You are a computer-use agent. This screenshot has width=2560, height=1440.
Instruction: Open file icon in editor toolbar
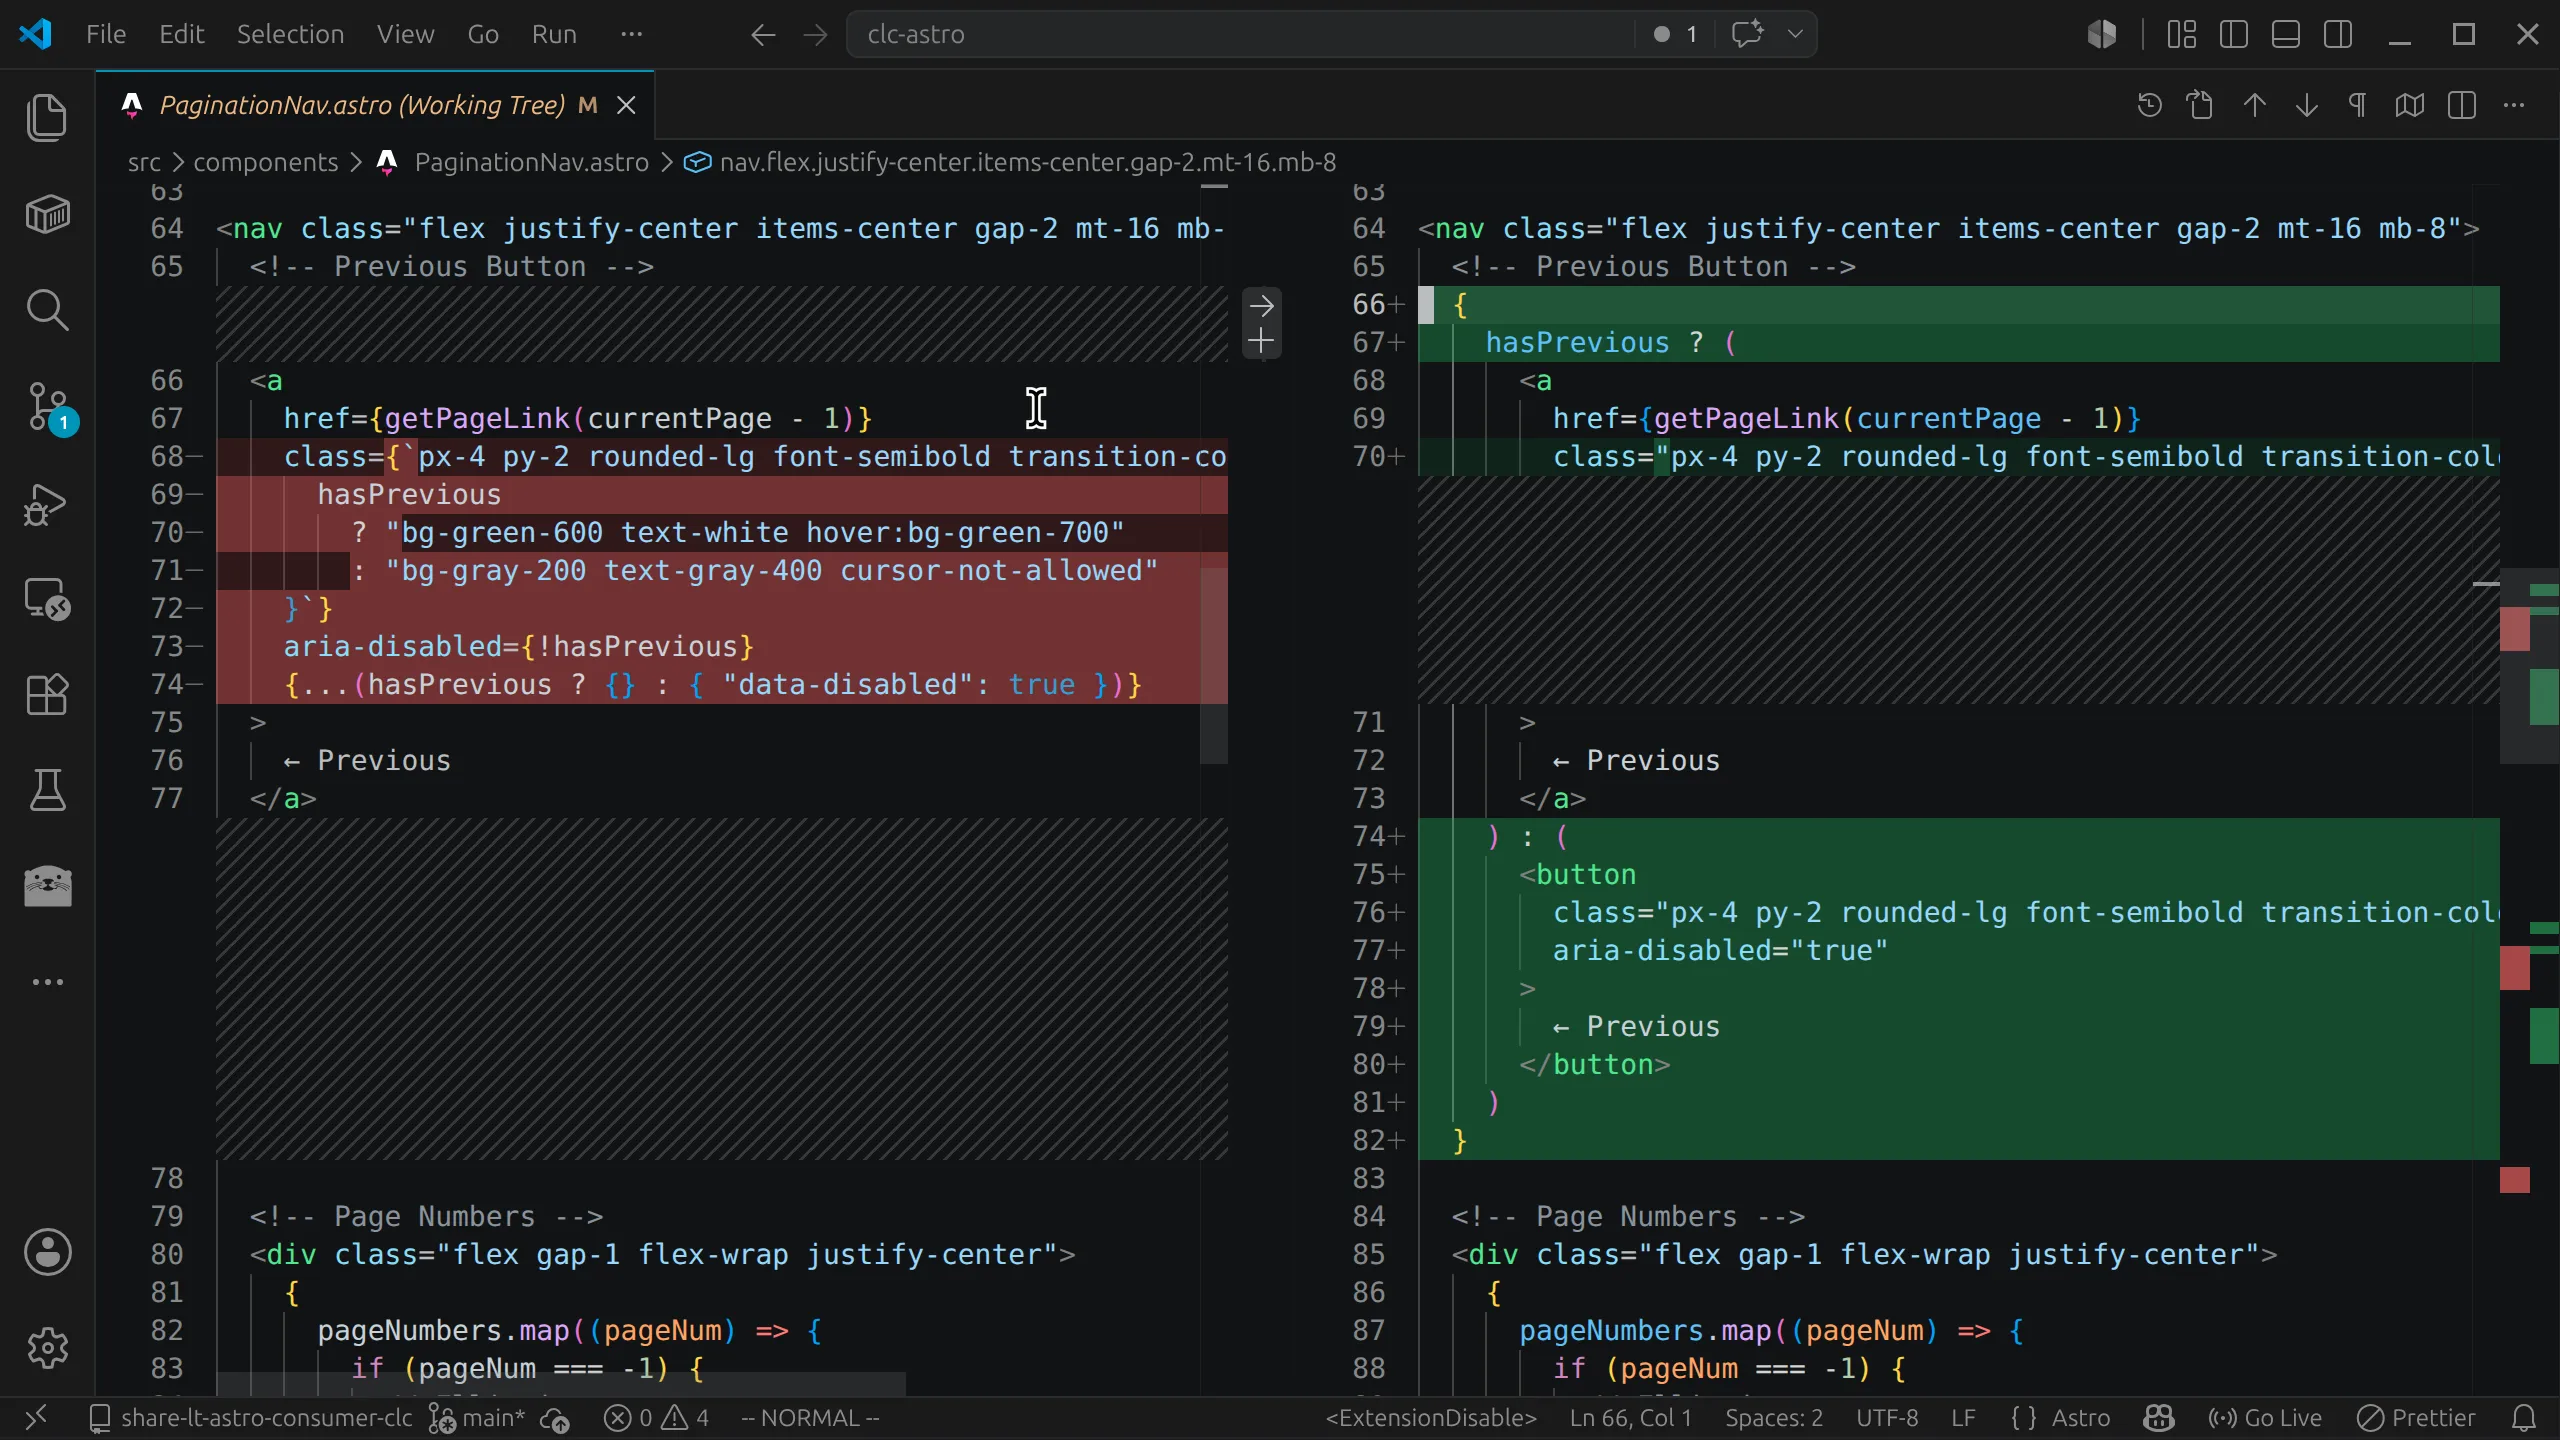pos(2201,105)
